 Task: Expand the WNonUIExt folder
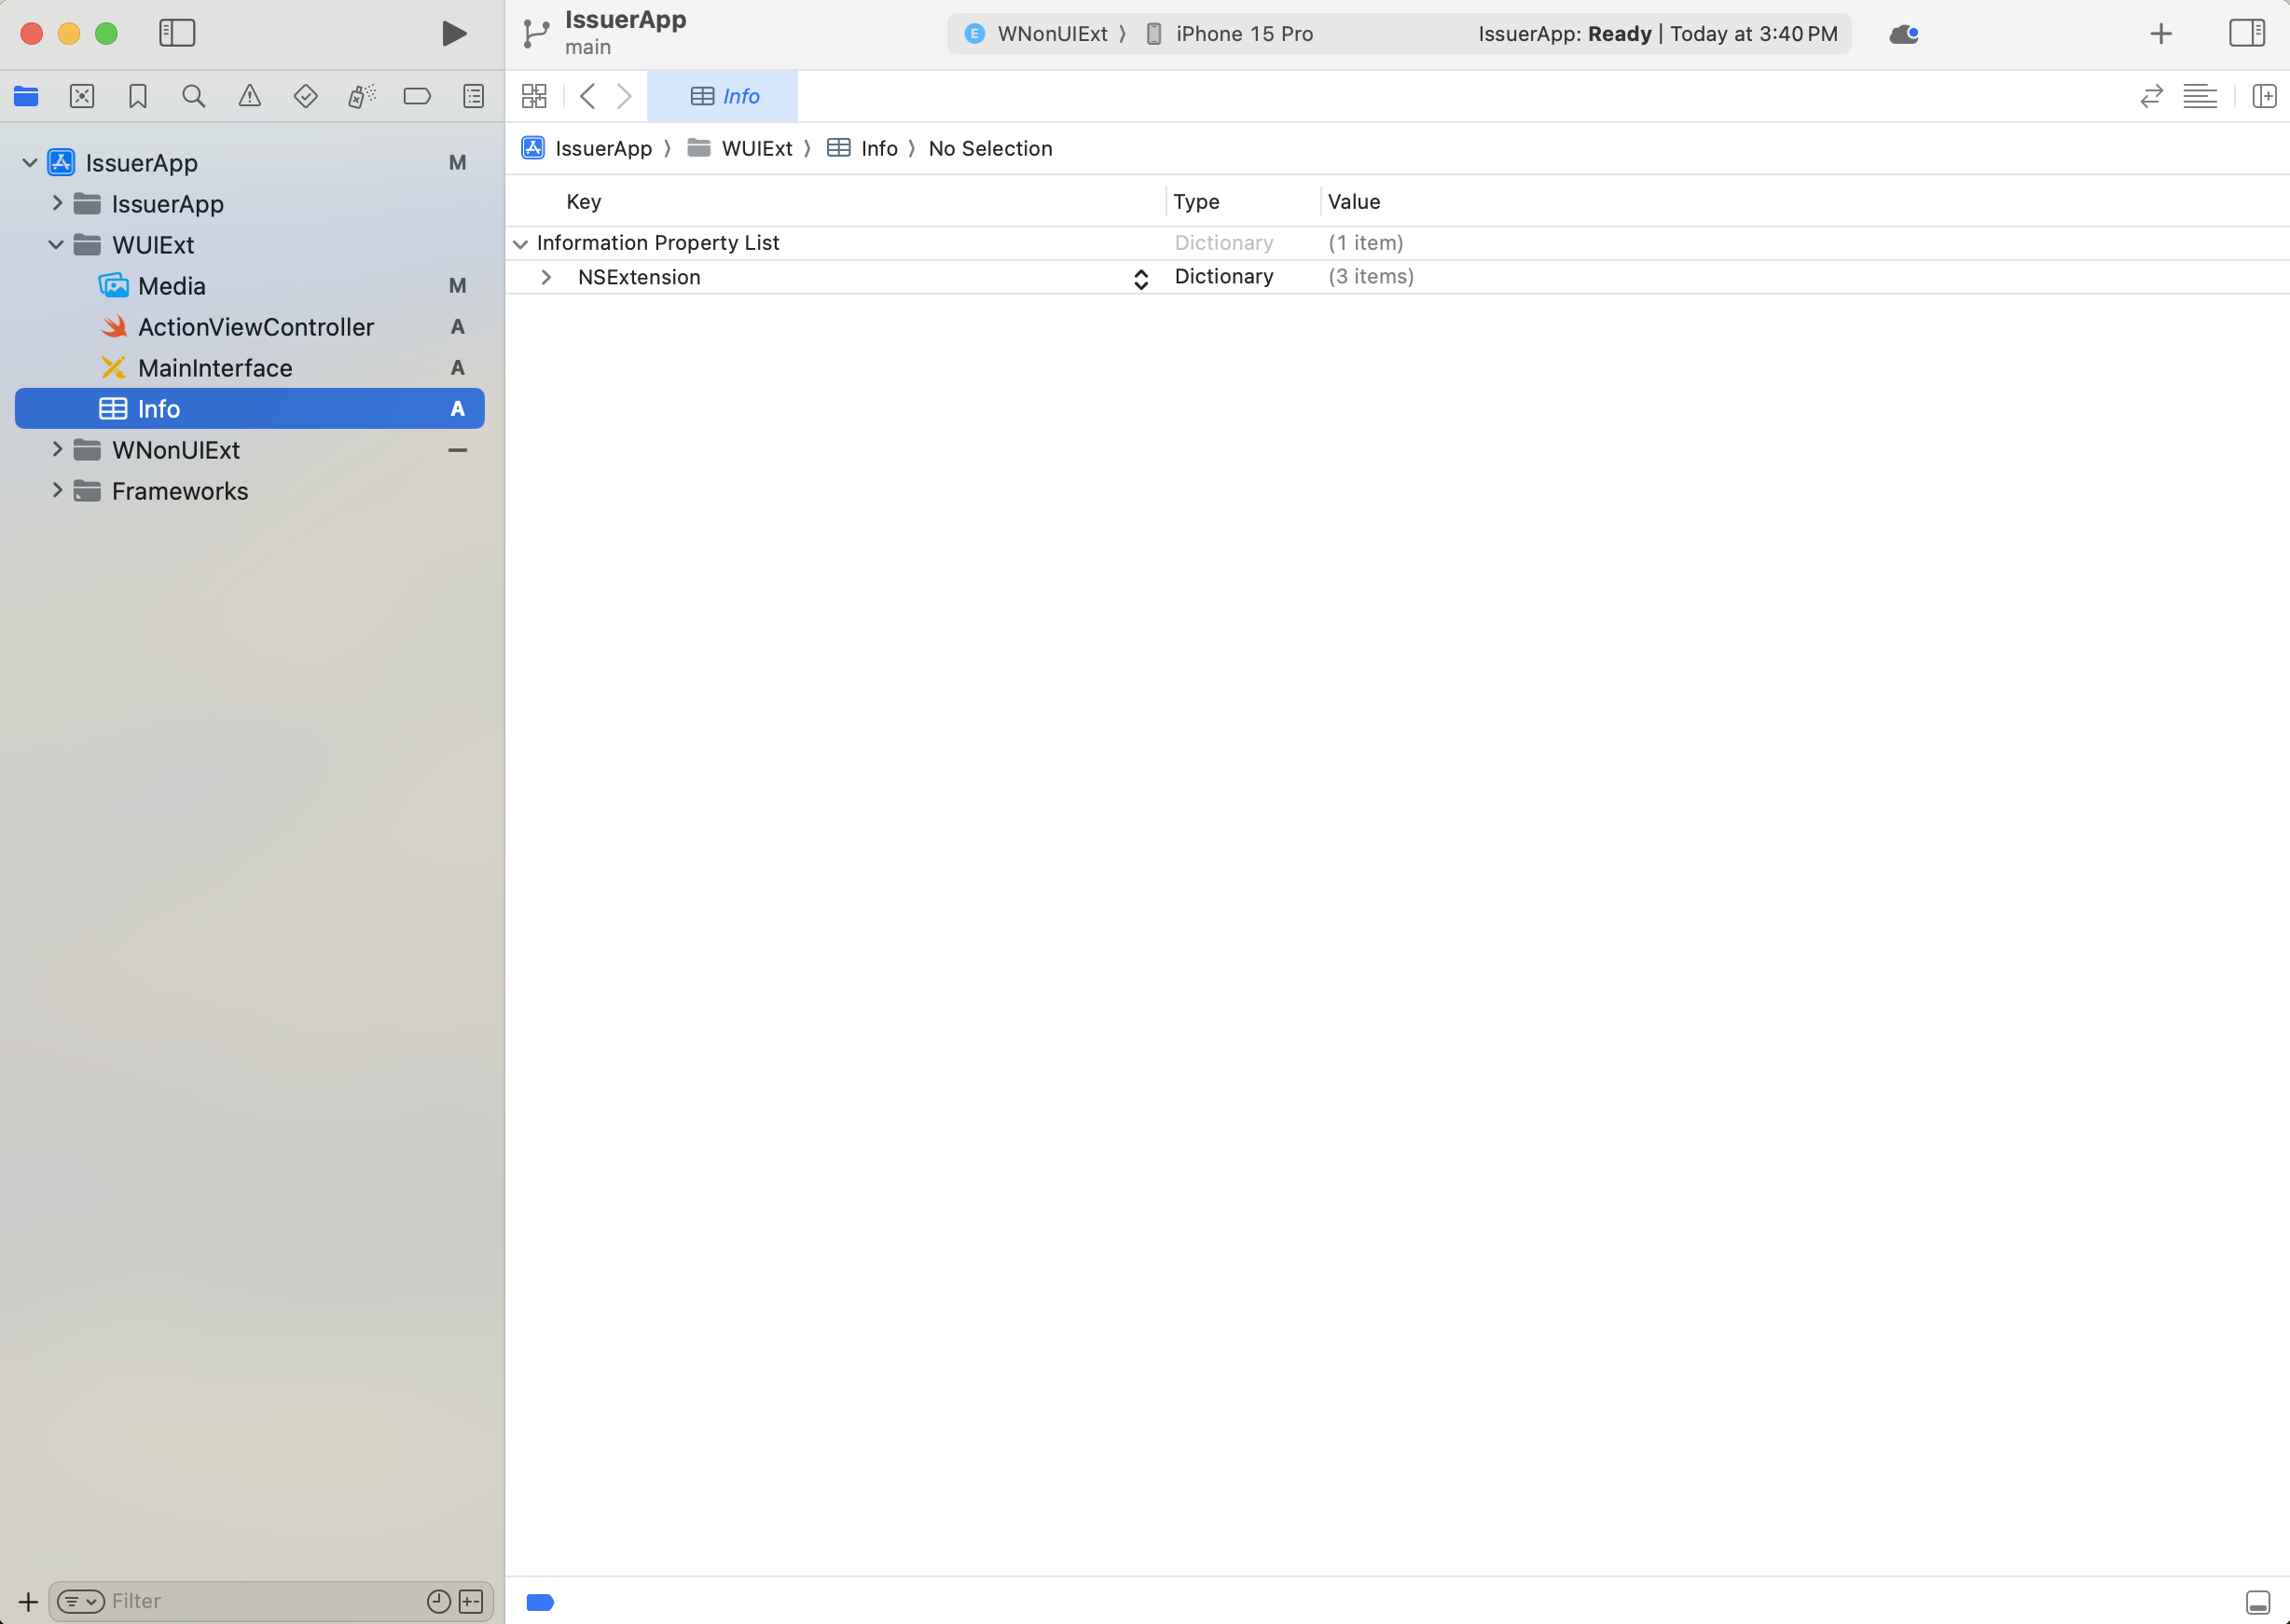click(57, 449)
